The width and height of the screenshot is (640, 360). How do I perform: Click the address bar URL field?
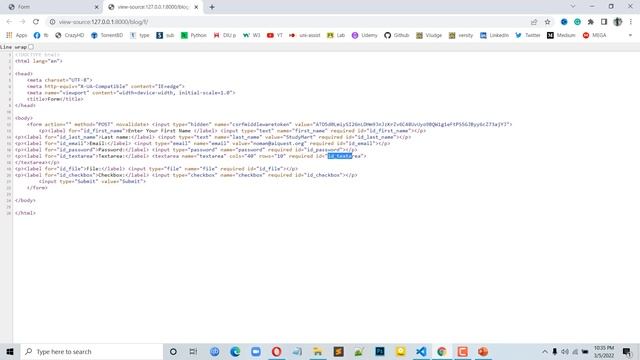tap(286, 22)
